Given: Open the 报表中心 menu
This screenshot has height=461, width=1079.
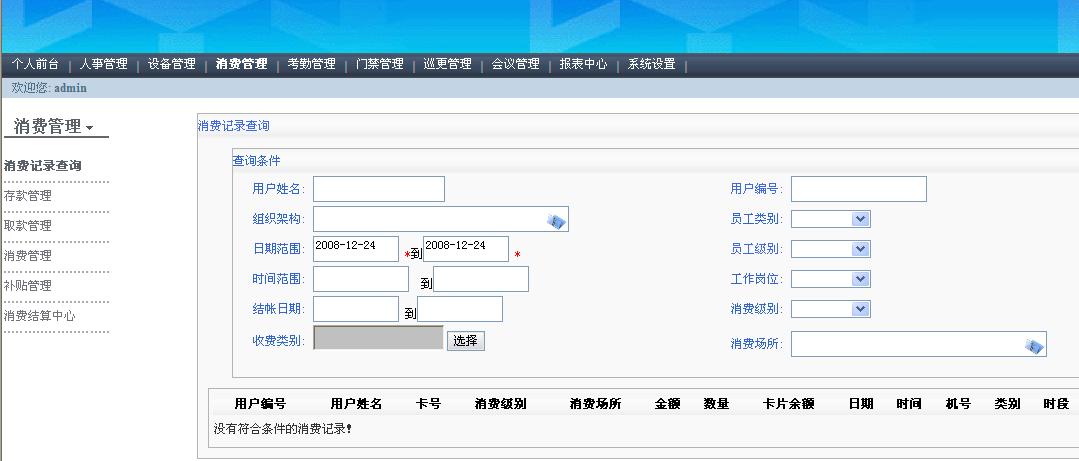Looking at the screenshot, I should click(x=584, y=65).
